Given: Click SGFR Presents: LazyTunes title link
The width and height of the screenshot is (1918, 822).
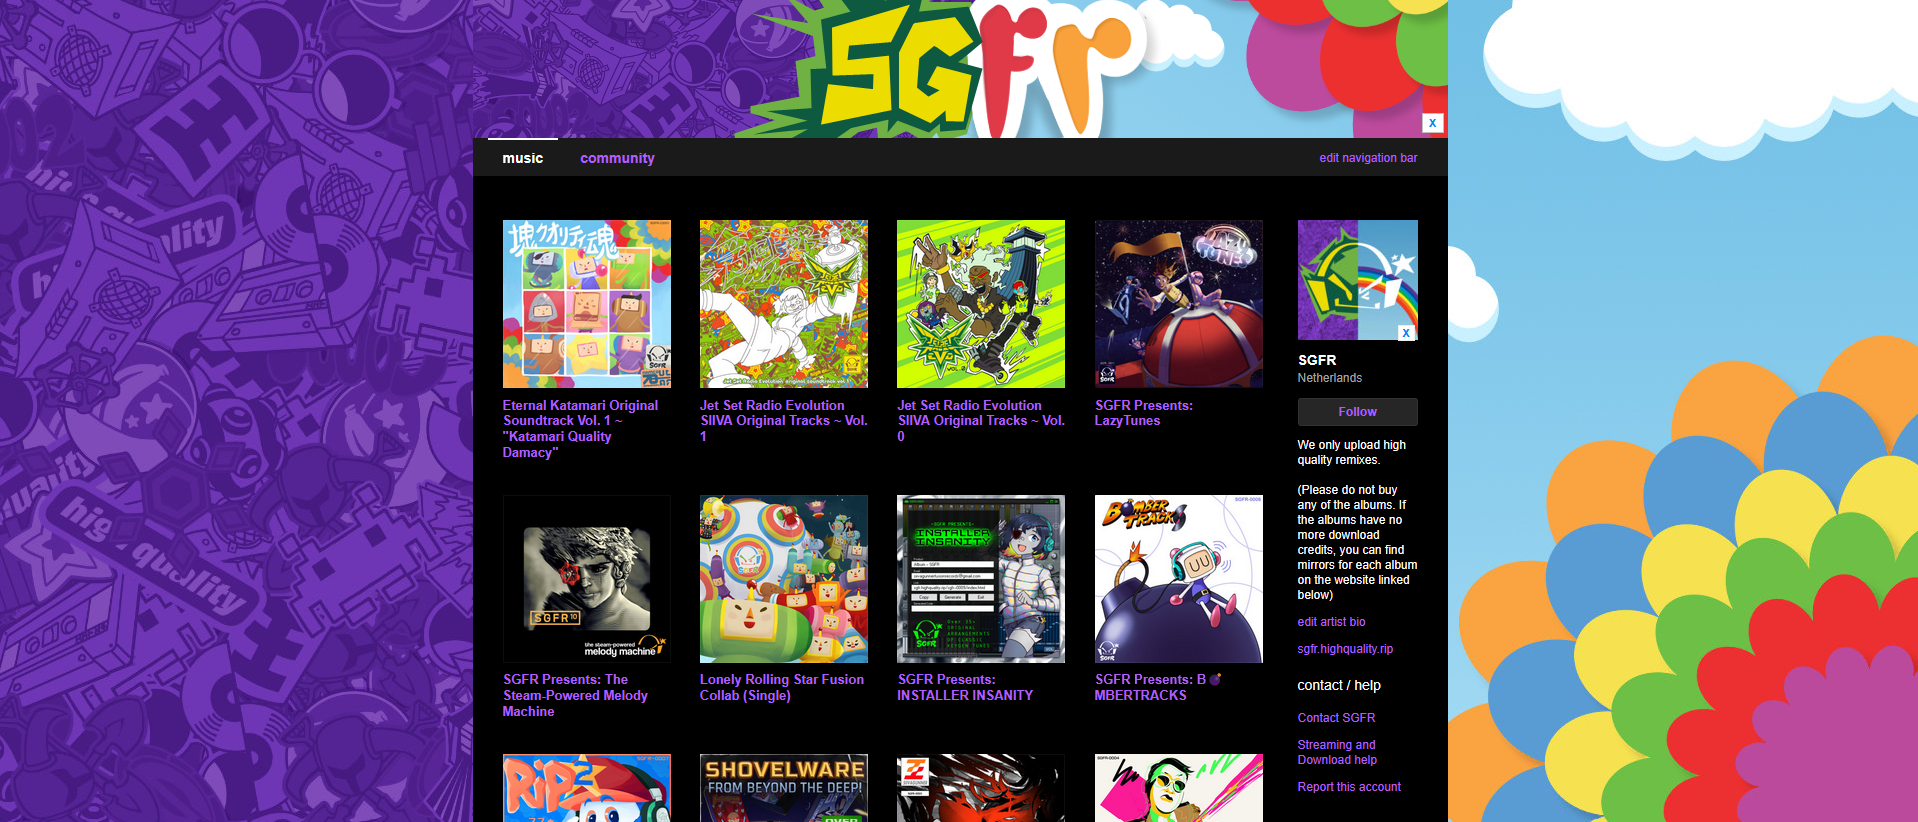Looking at the screenshot, I should point(1143,413).
